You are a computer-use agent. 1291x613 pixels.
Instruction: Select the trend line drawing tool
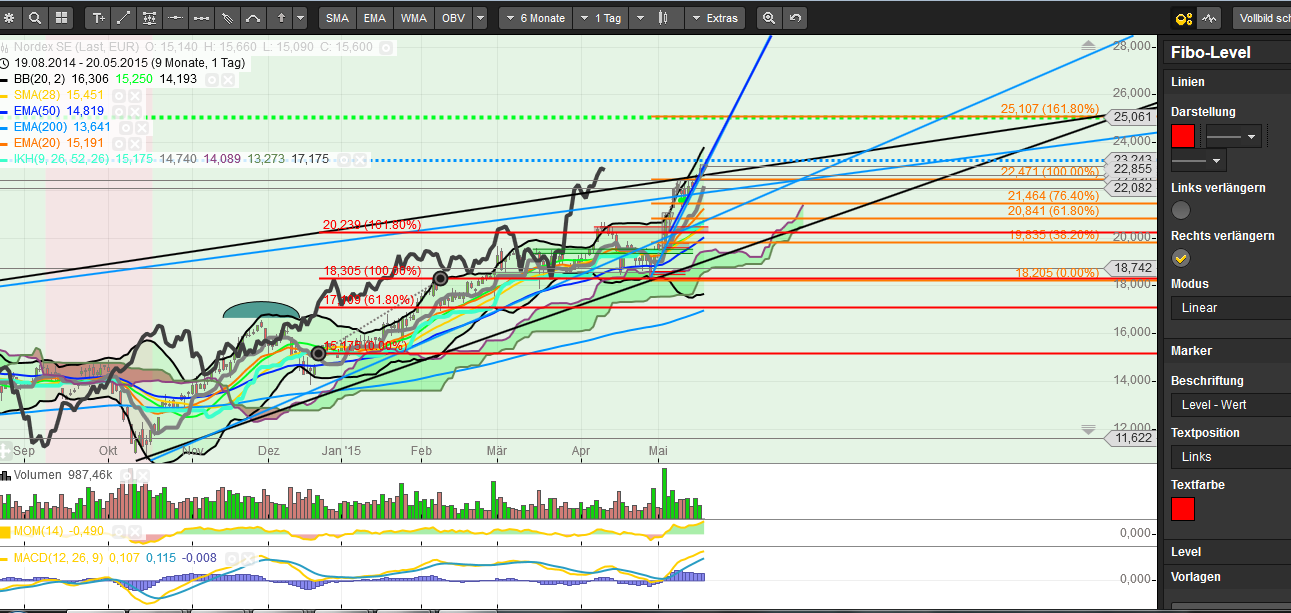124,18
